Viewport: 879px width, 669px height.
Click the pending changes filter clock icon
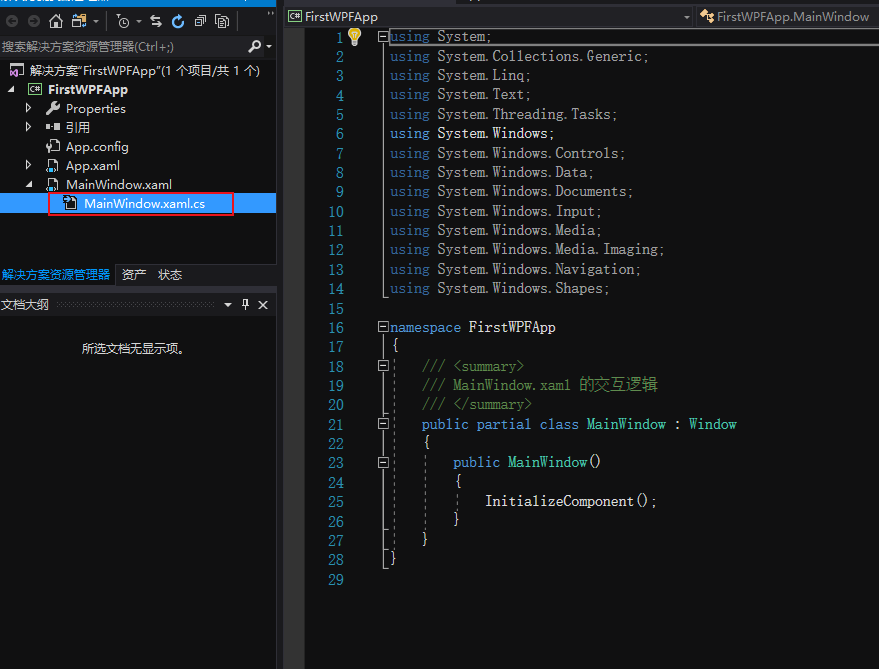pyautogui.click(x=123, y=21)
